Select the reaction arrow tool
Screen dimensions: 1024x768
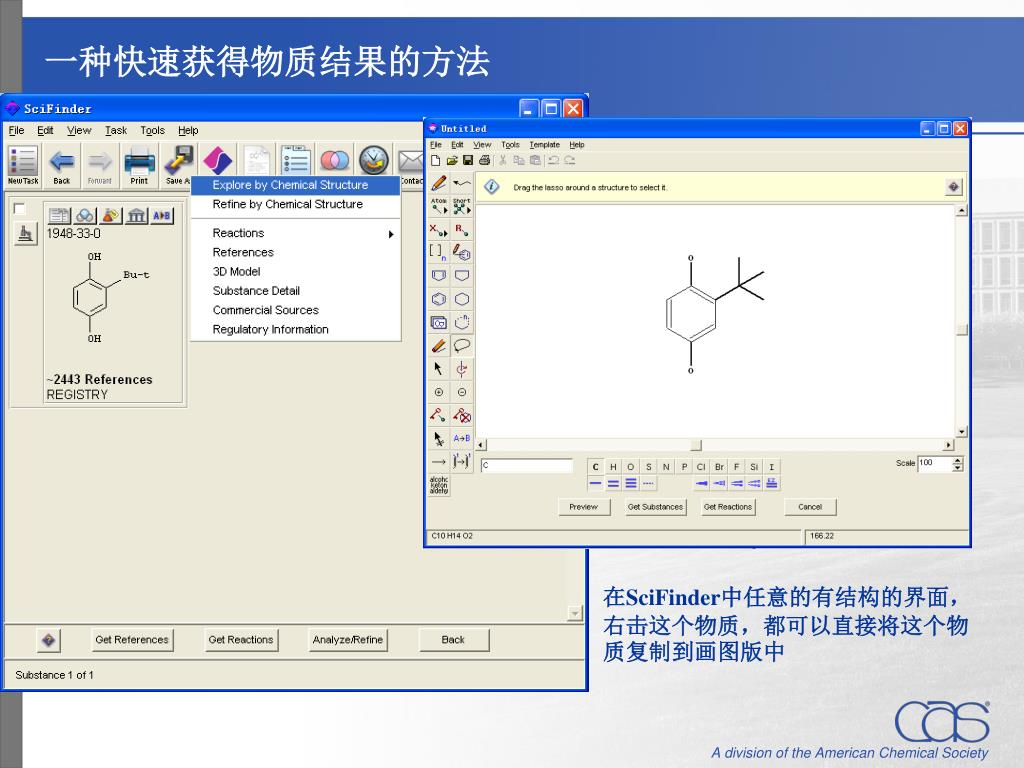click(439, 462)
